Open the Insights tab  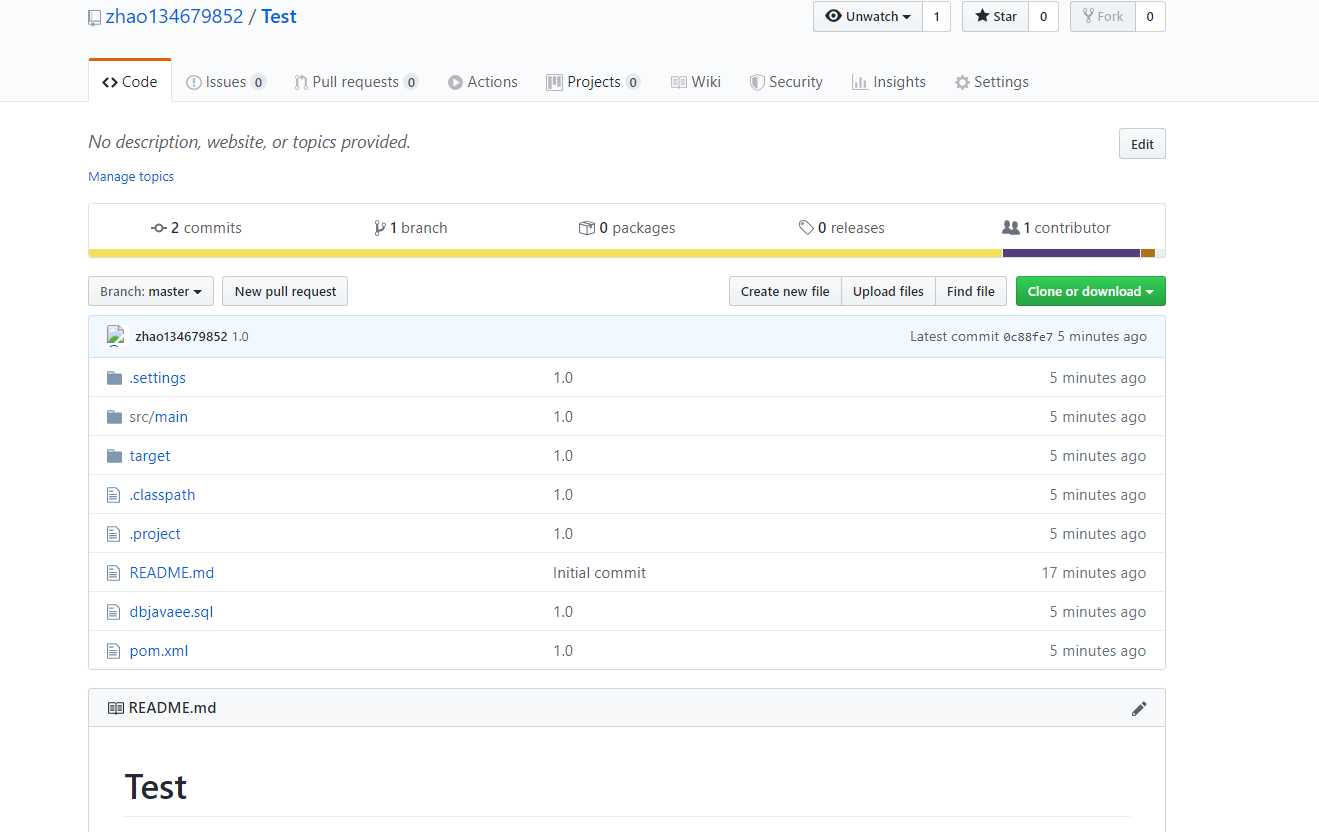(x=888, y=82)
